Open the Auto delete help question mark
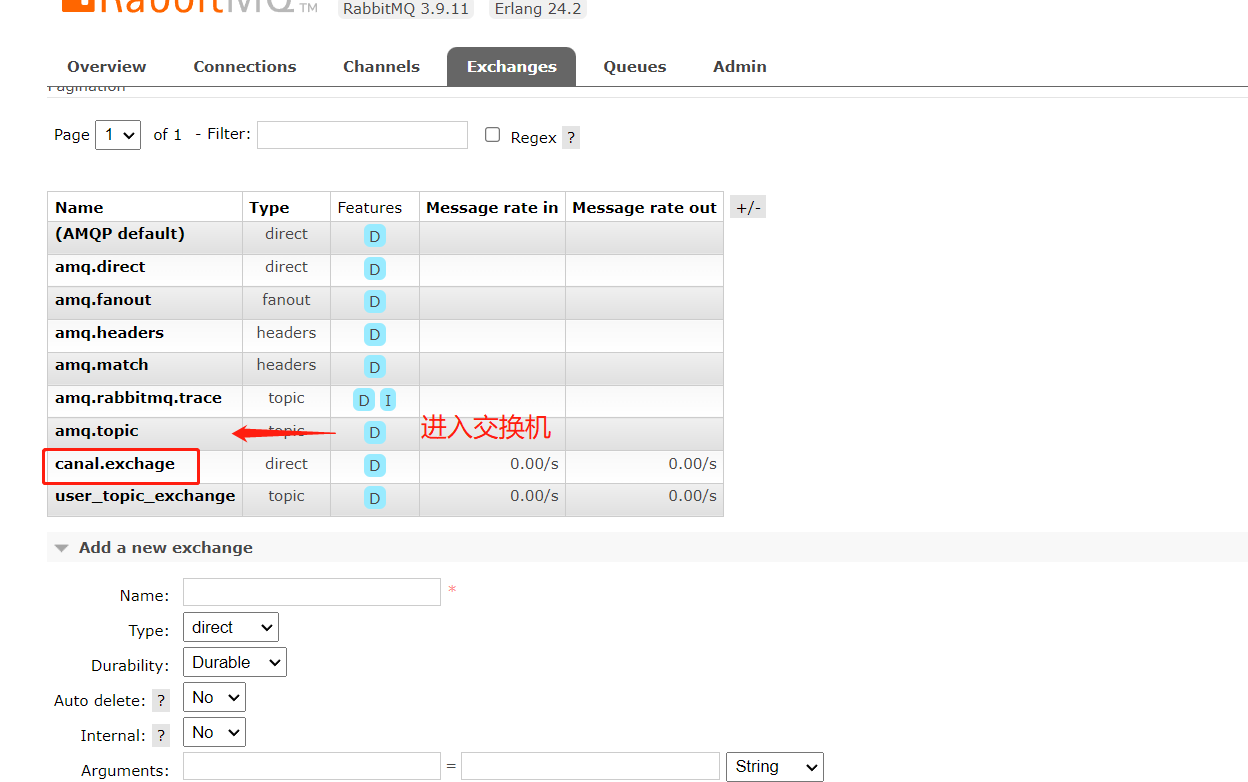This screenshot has width=1248, height=782. point(161,700)
